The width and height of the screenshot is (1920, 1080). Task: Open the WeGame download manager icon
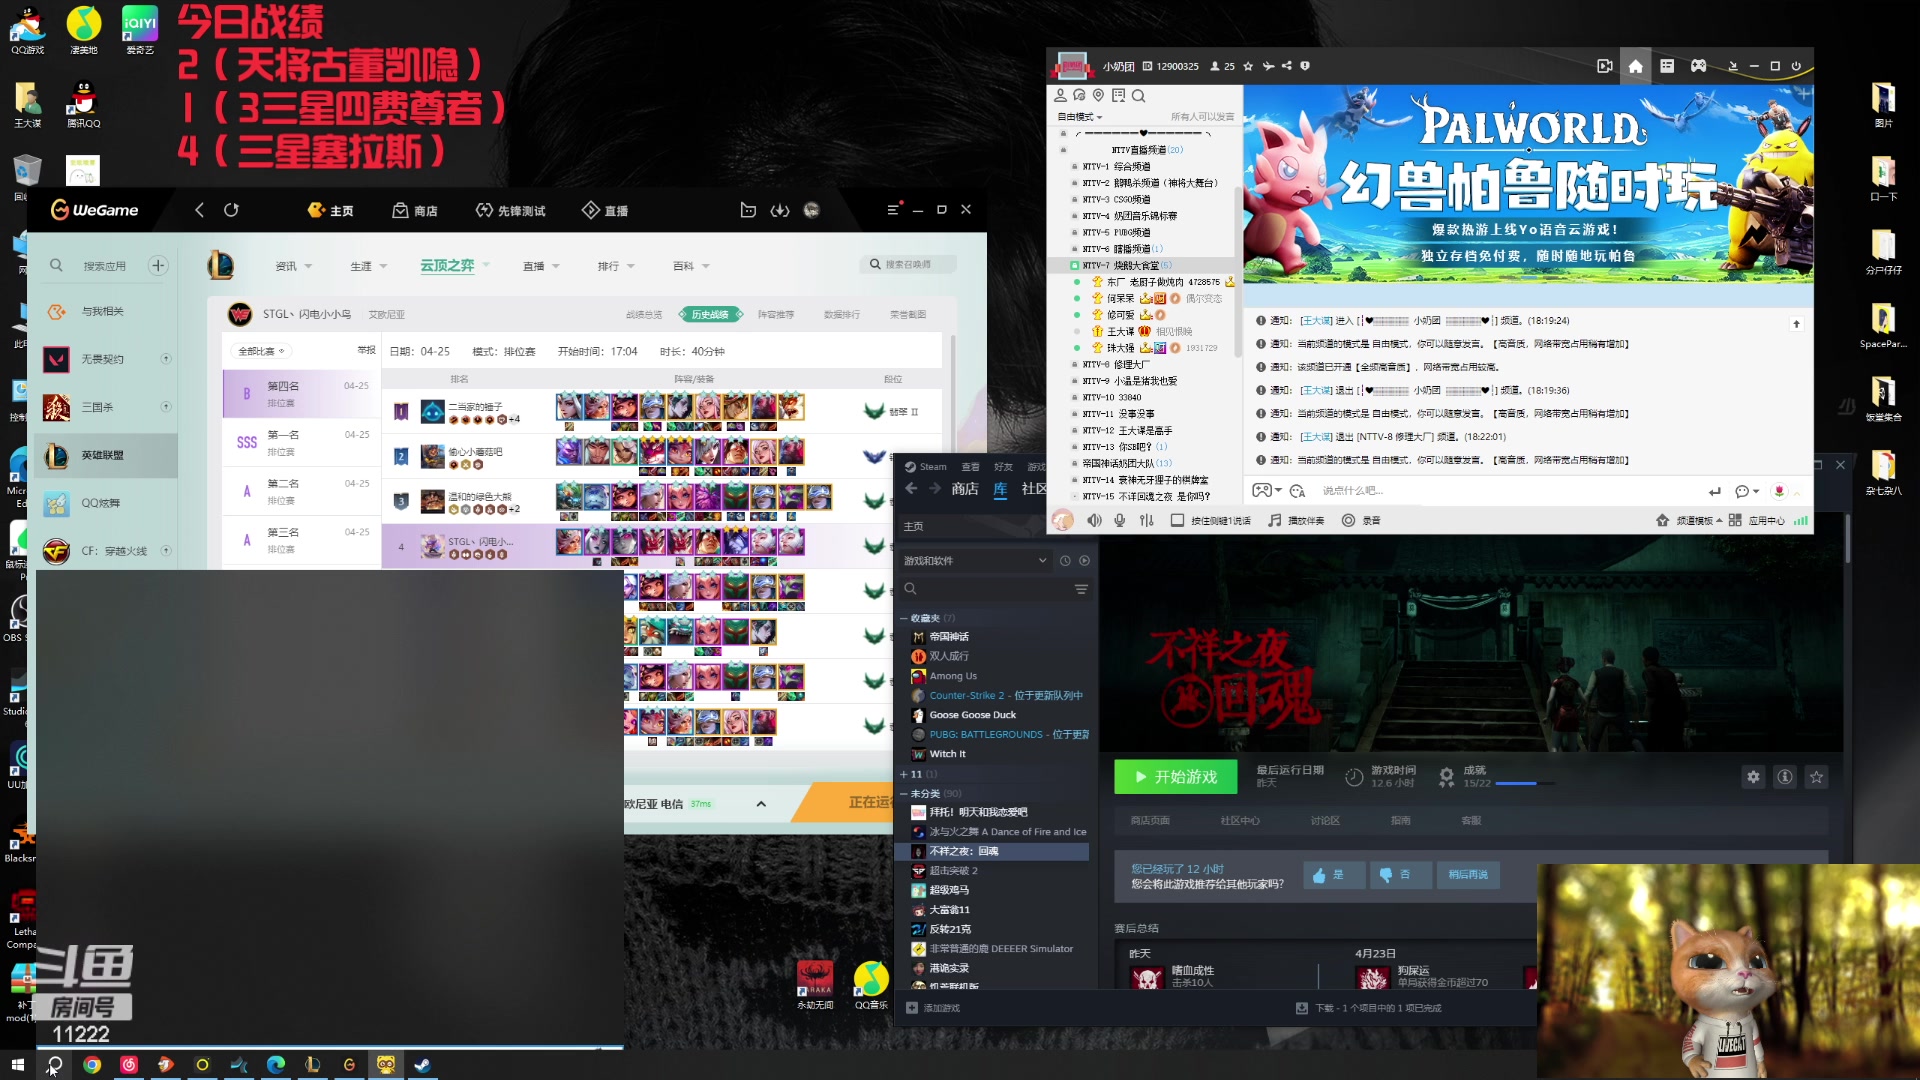click(x=780, y=210)
